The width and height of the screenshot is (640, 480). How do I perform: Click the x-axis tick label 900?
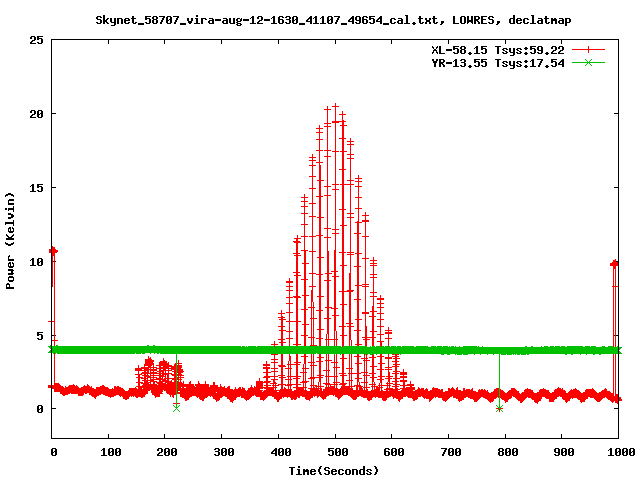(x=564, y=452)
